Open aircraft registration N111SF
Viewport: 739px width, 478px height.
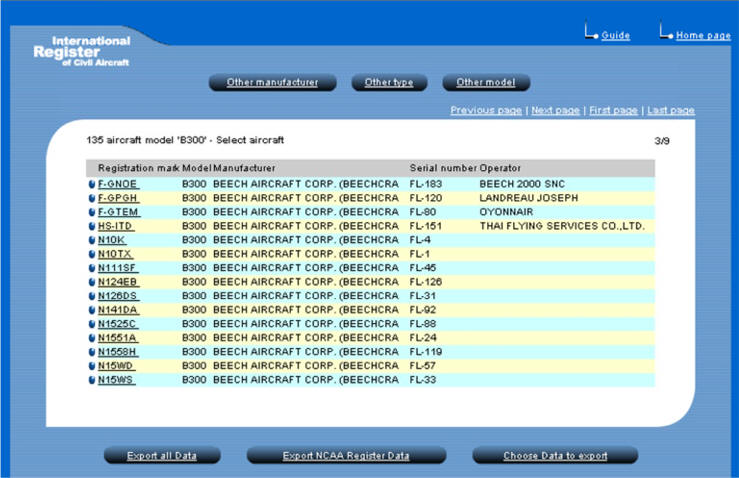[118, 268]
